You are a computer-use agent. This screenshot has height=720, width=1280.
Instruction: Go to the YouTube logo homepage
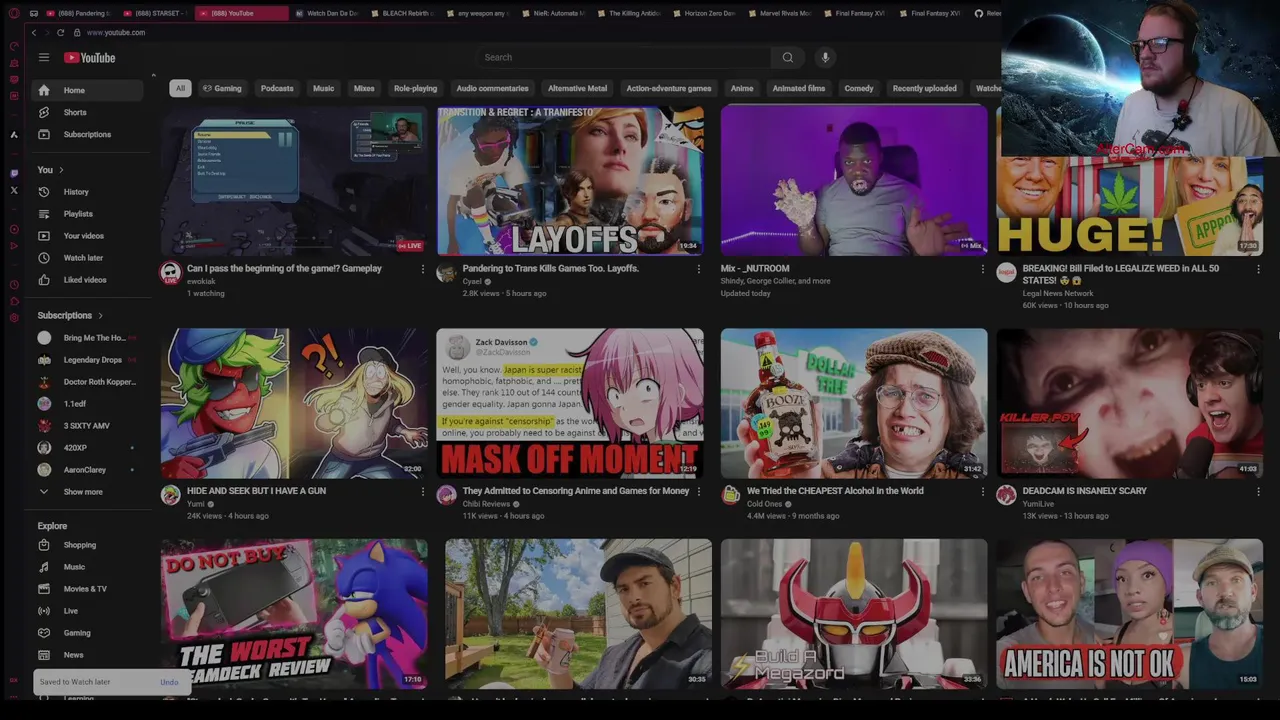pos(90,58)
